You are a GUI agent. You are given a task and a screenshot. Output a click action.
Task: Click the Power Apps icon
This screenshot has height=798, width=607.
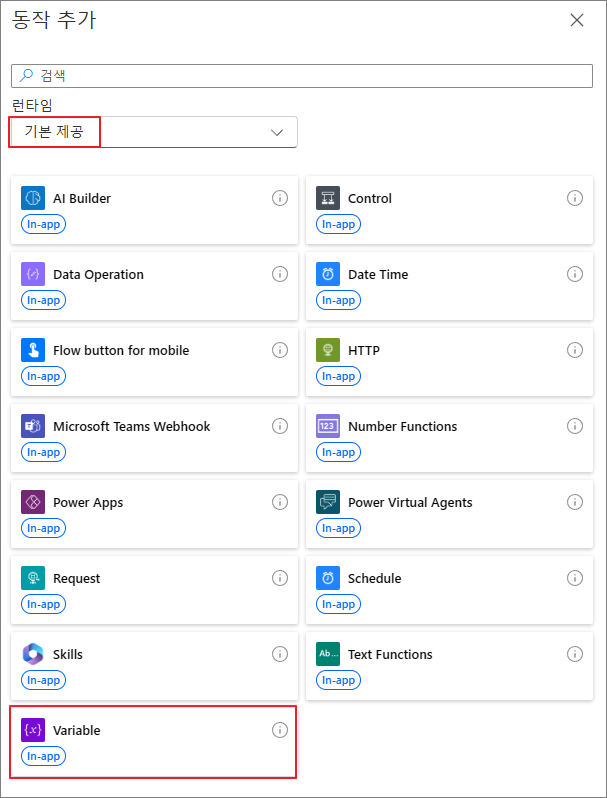[x=33, y=502]
